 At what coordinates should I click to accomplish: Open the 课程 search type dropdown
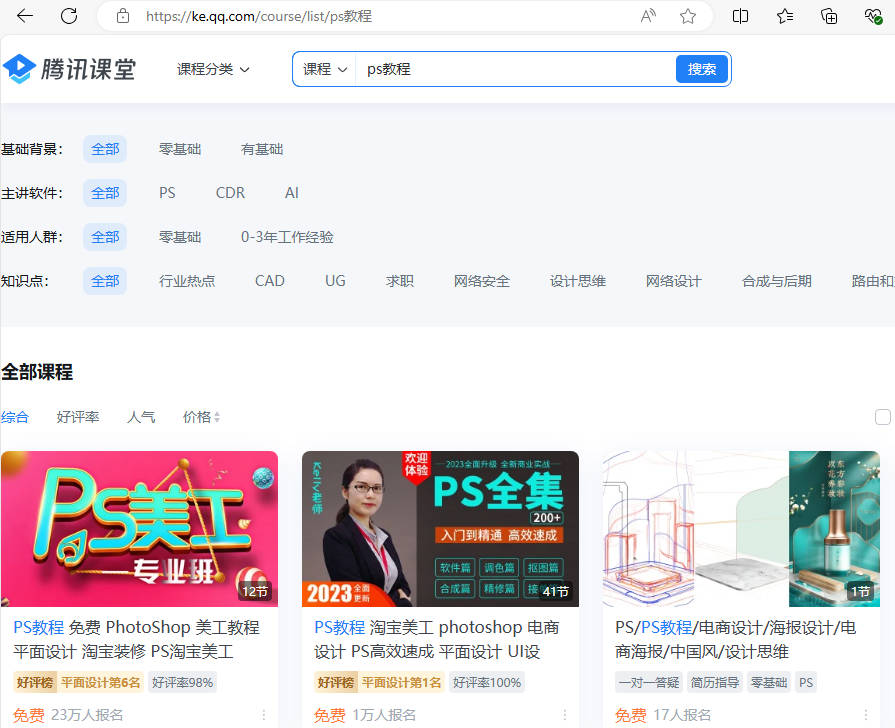(x=325, y=69)
